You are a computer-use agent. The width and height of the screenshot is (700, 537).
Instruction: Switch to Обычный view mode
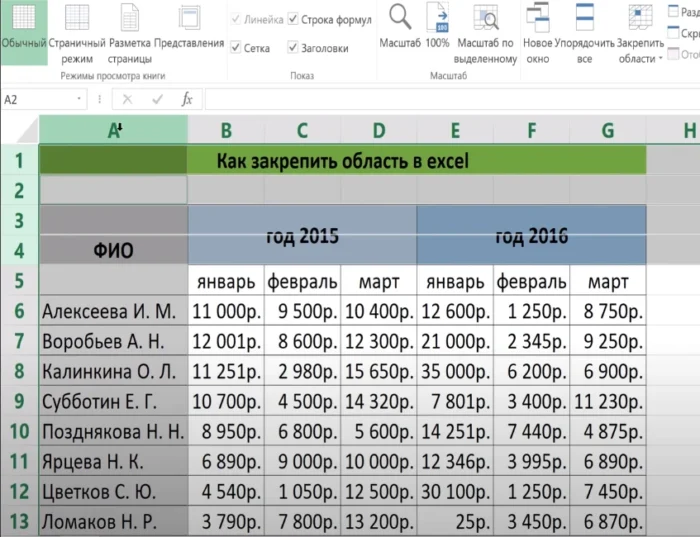click(23, 30)
